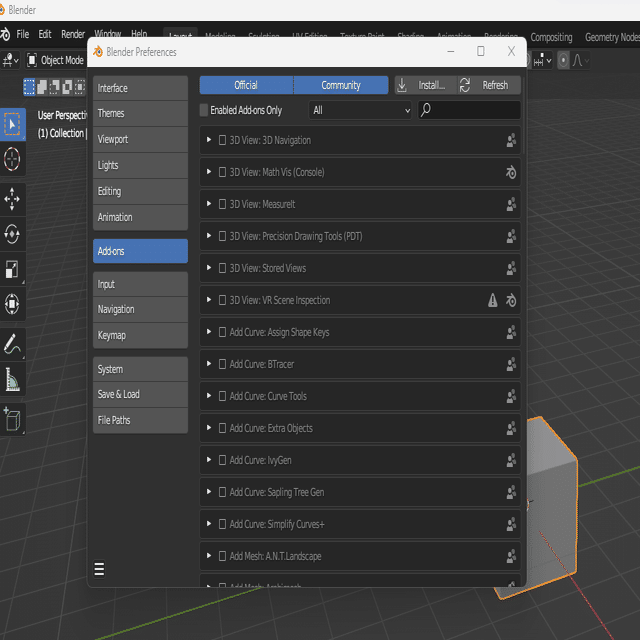Expand Add Curve: Simplify Curves+ details

pos(209,524)
